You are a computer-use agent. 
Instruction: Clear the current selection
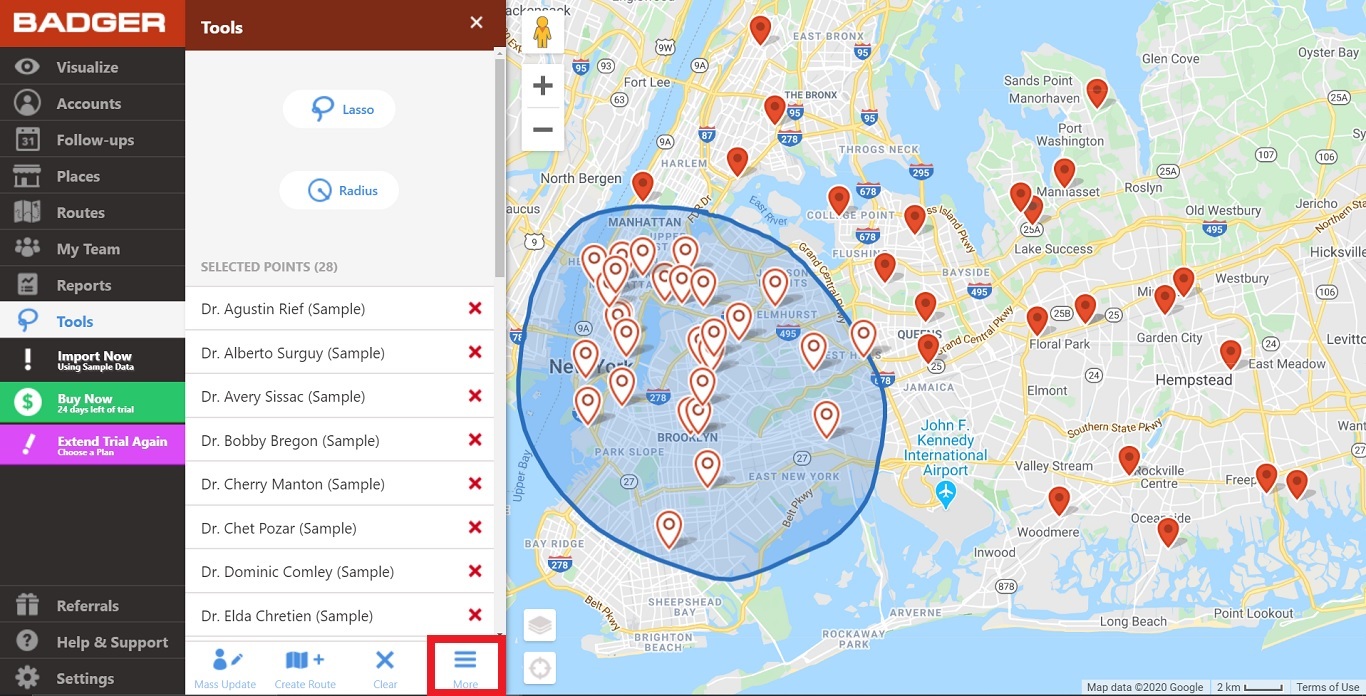(x=384, y=665)
